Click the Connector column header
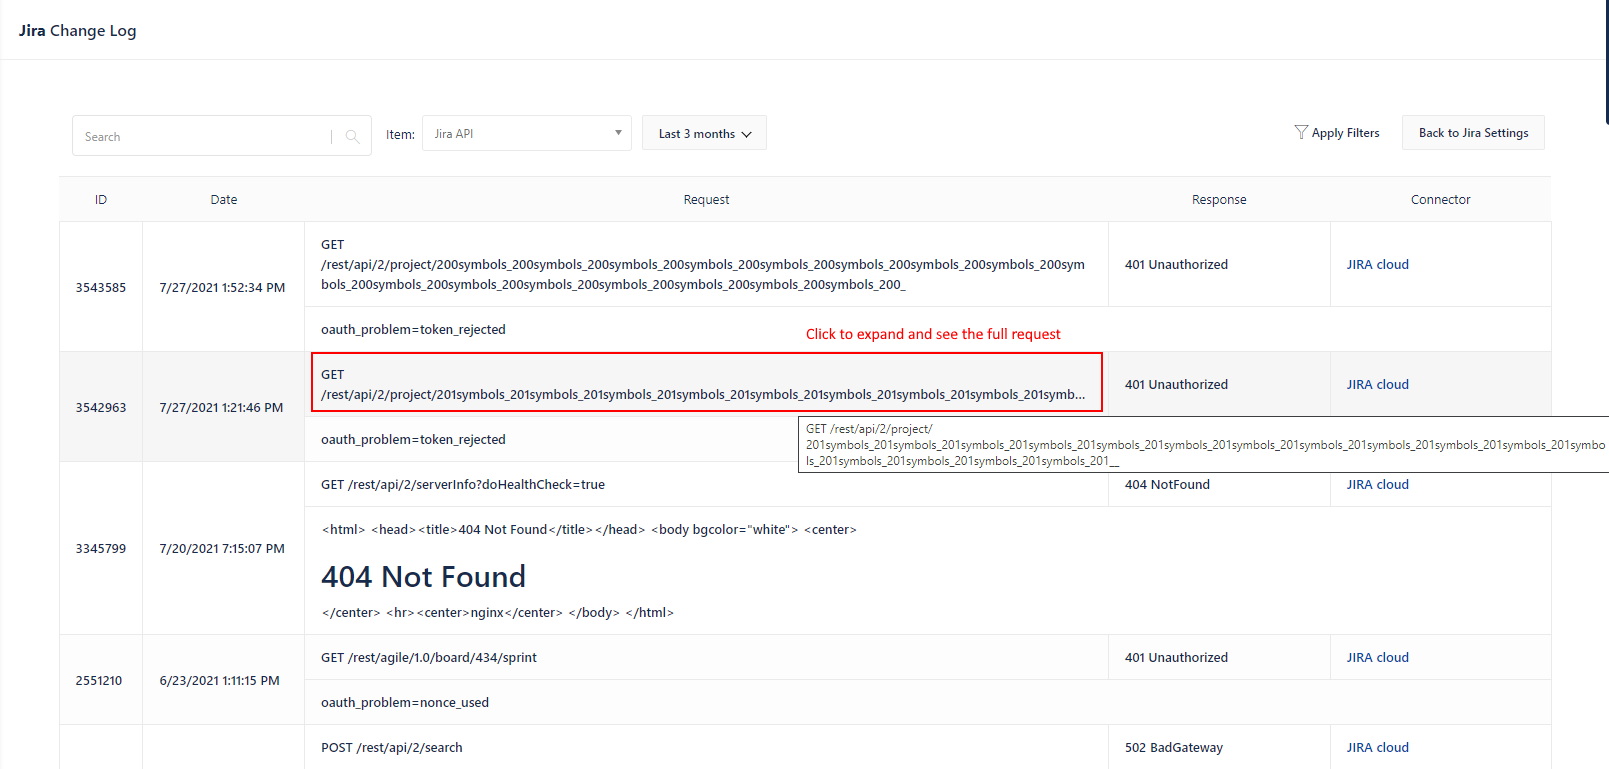Screen dimensions: 1609x769 [x=1440, y=200]
